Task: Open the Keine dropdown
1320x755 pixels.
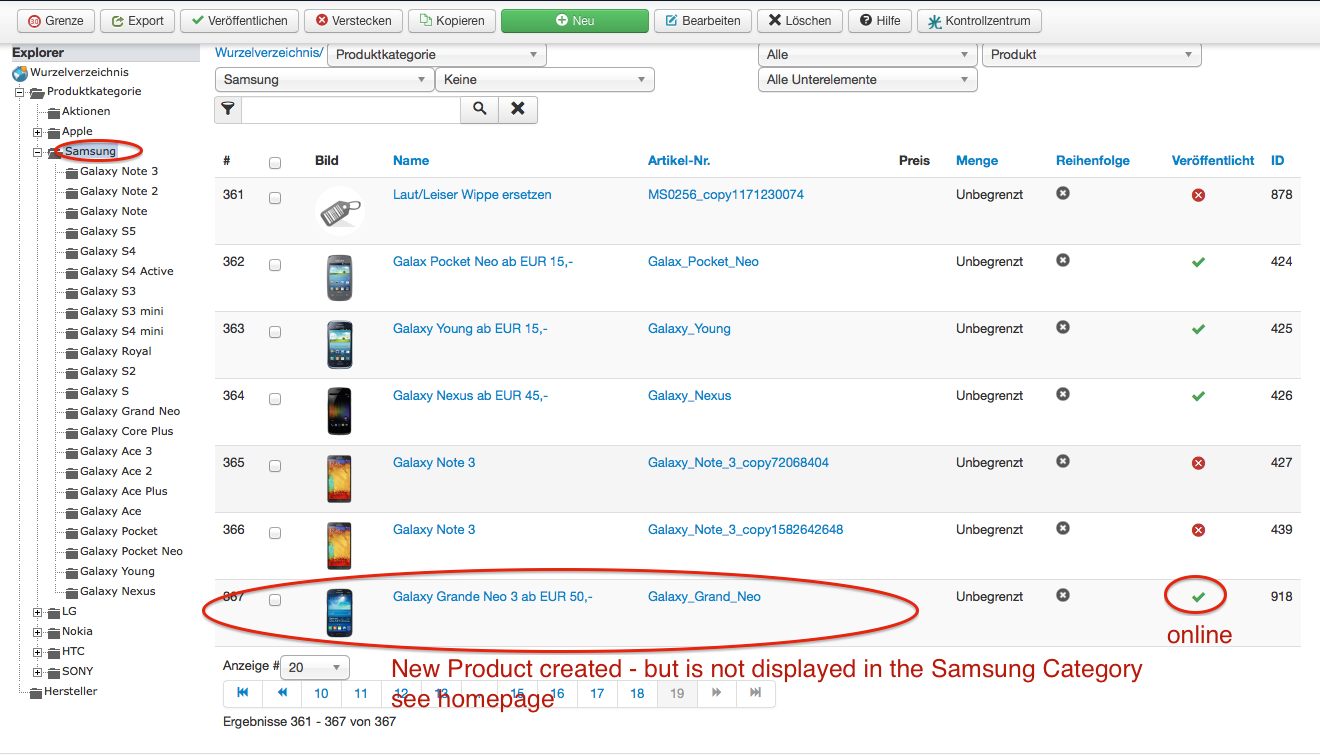Action: pos(545,80)
